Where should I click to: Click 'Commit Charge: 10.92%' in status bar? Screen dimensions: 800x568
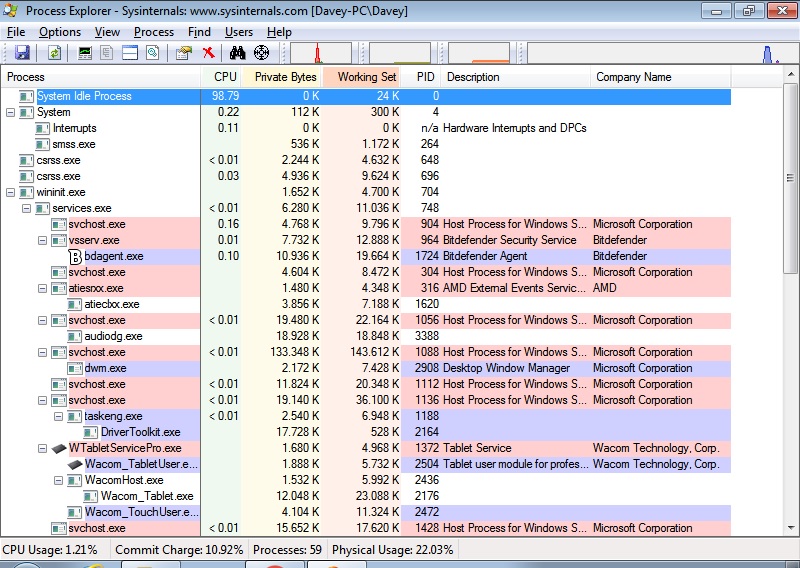tap(179, 550)
